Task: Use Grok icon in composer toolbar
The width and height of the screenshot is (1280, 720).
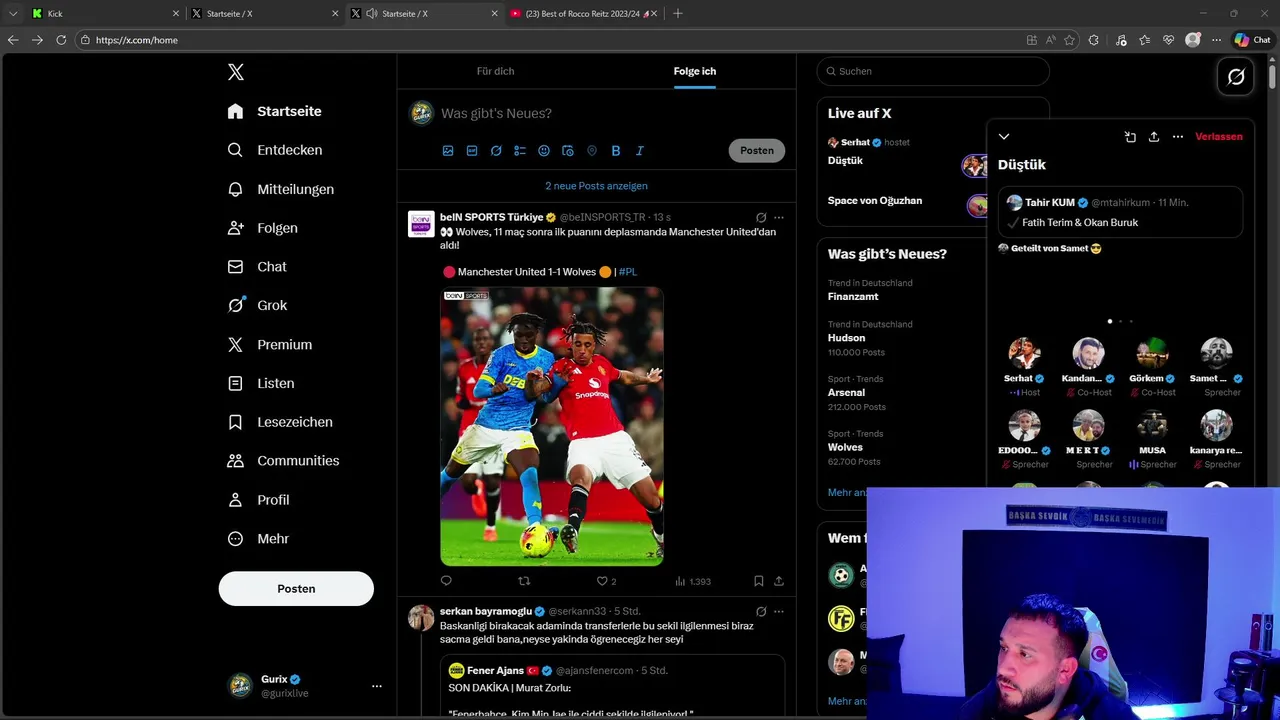Action: coord(496,151)
